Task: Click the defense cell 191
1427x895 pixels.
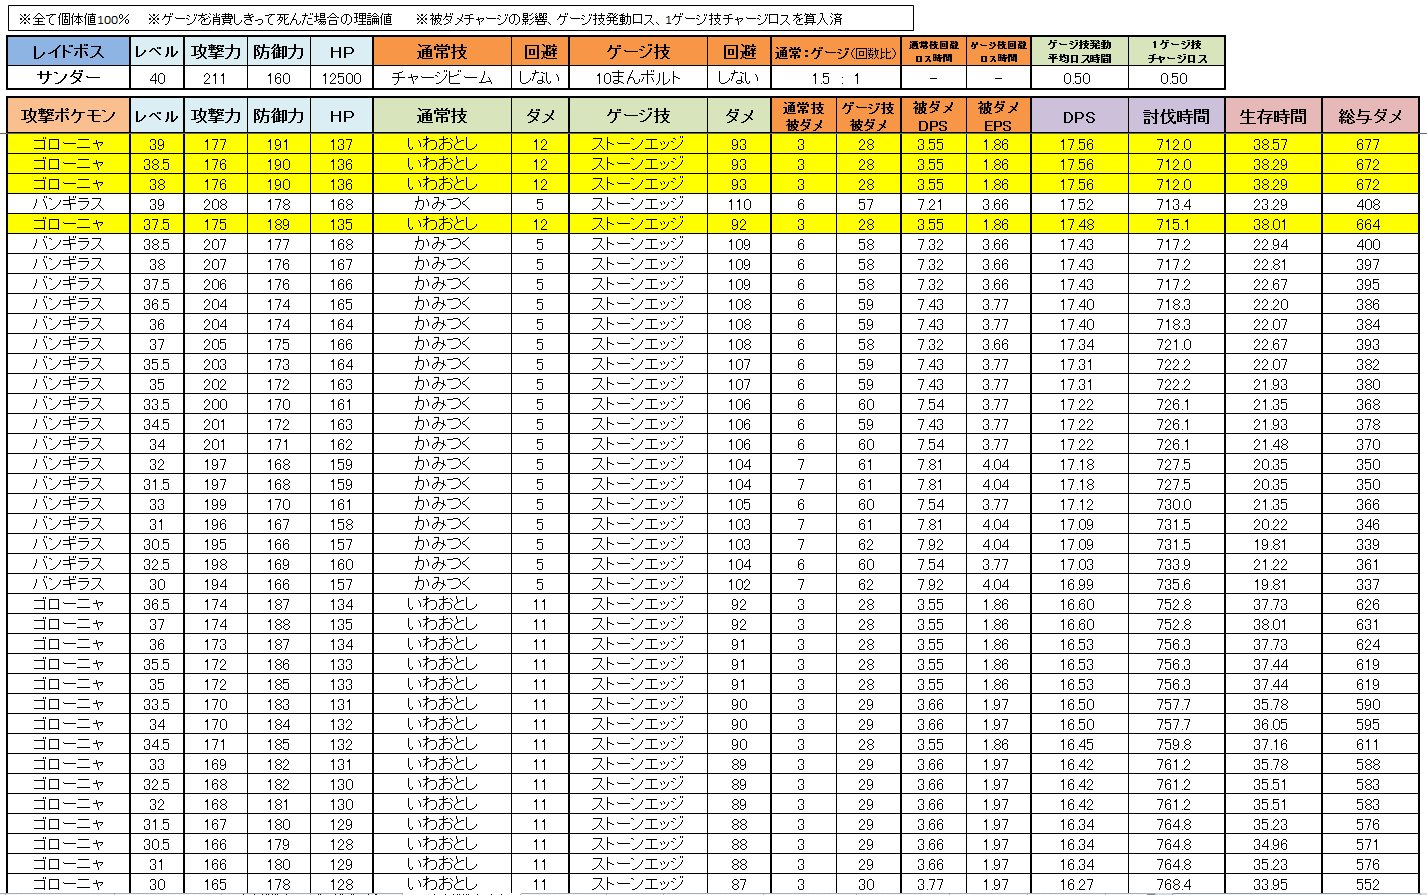Action: [x=278, y=144]
